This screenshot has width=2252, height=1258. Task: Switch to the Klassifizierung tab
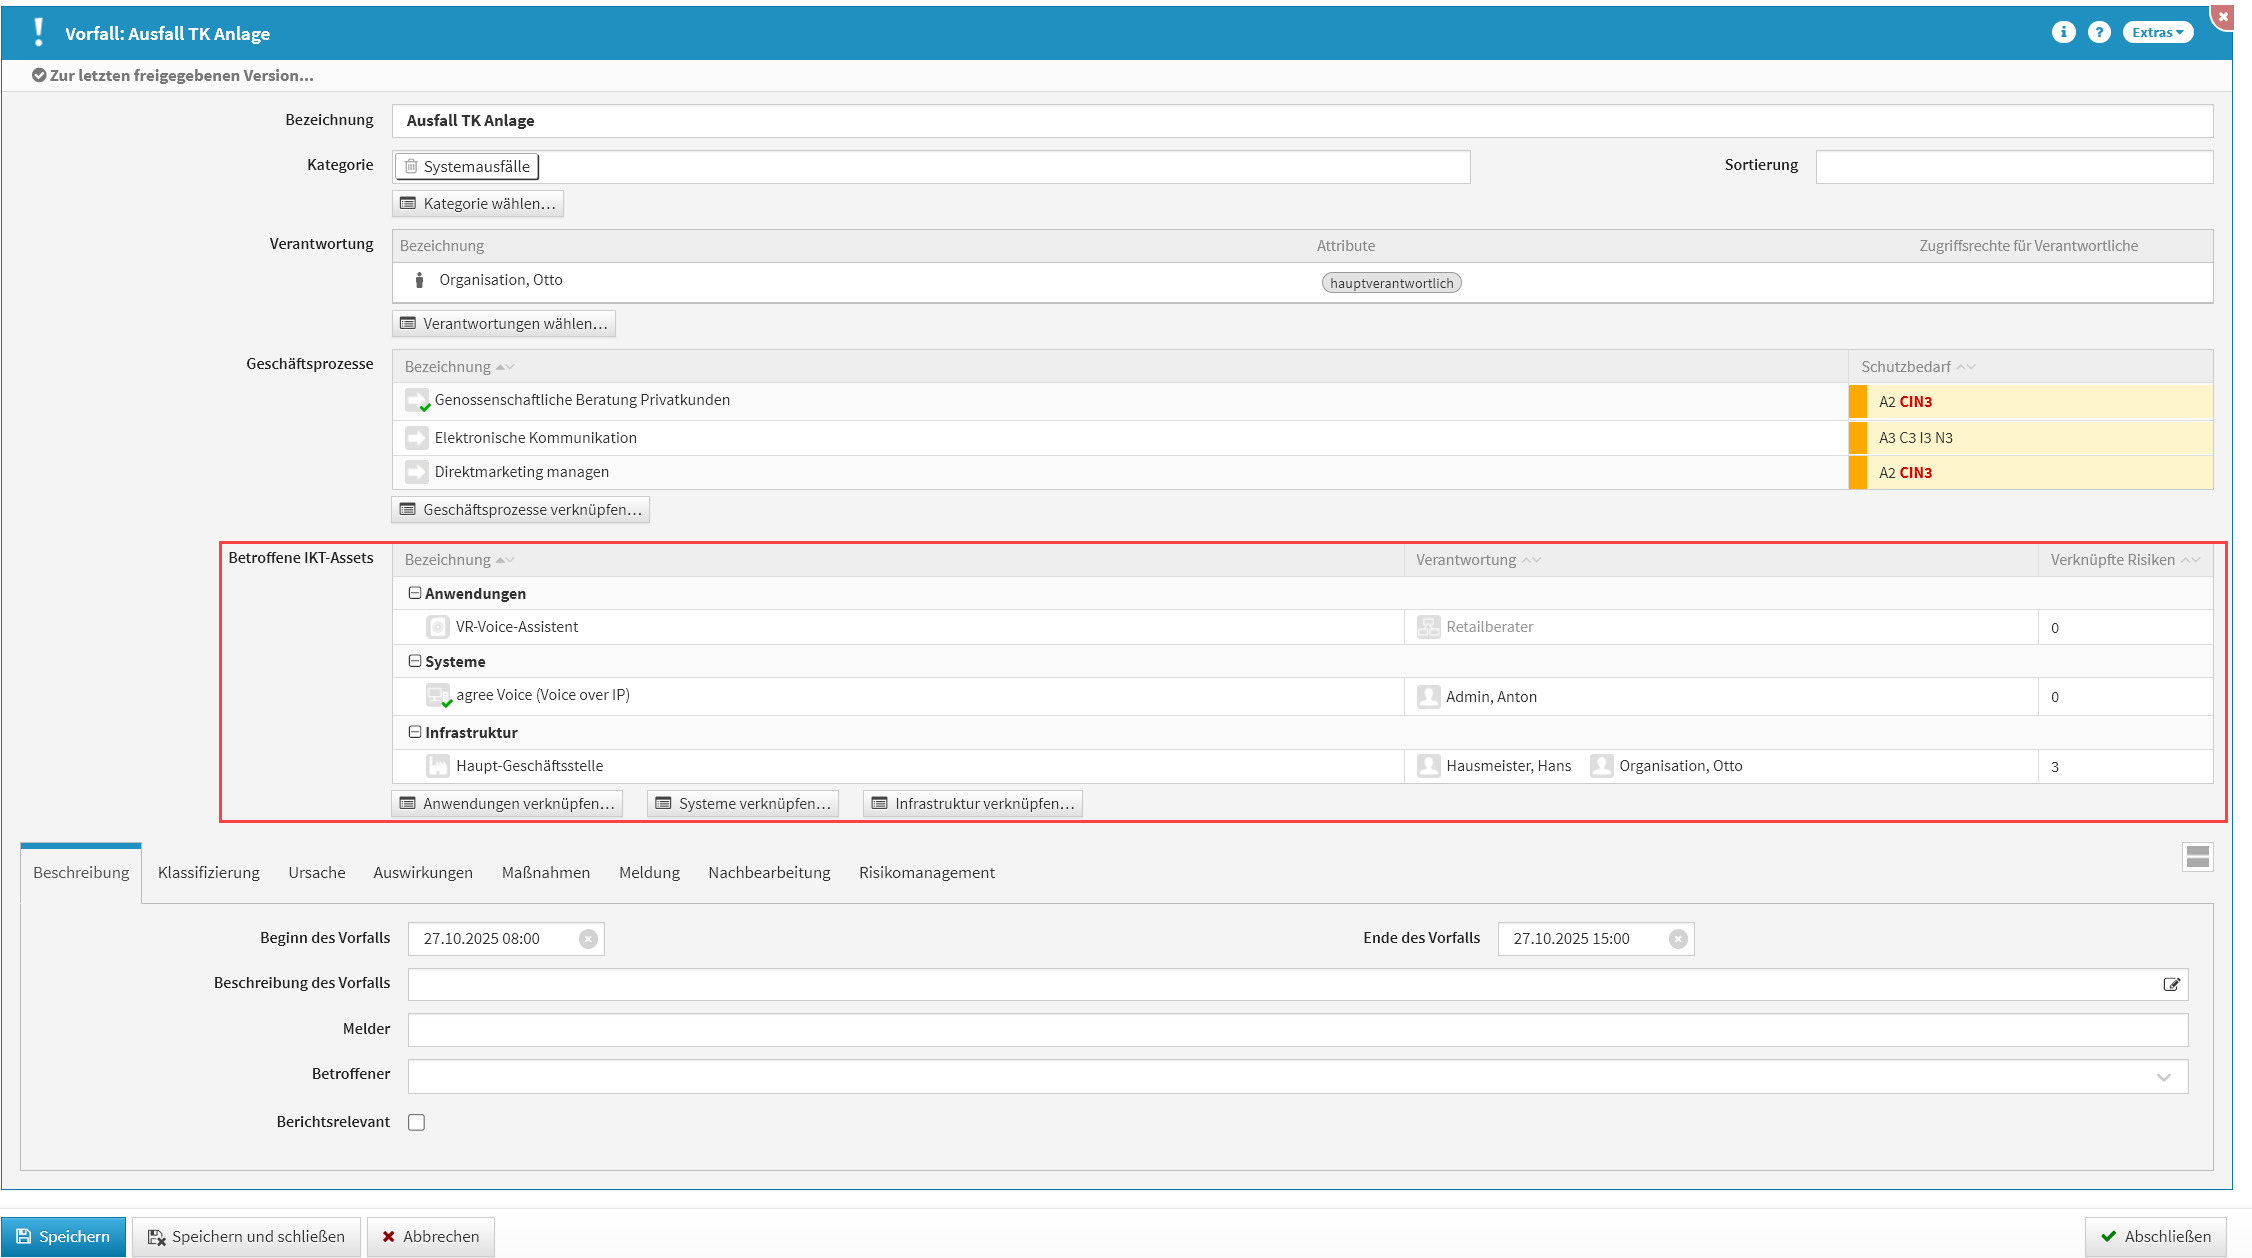click(x=208, y=872)
